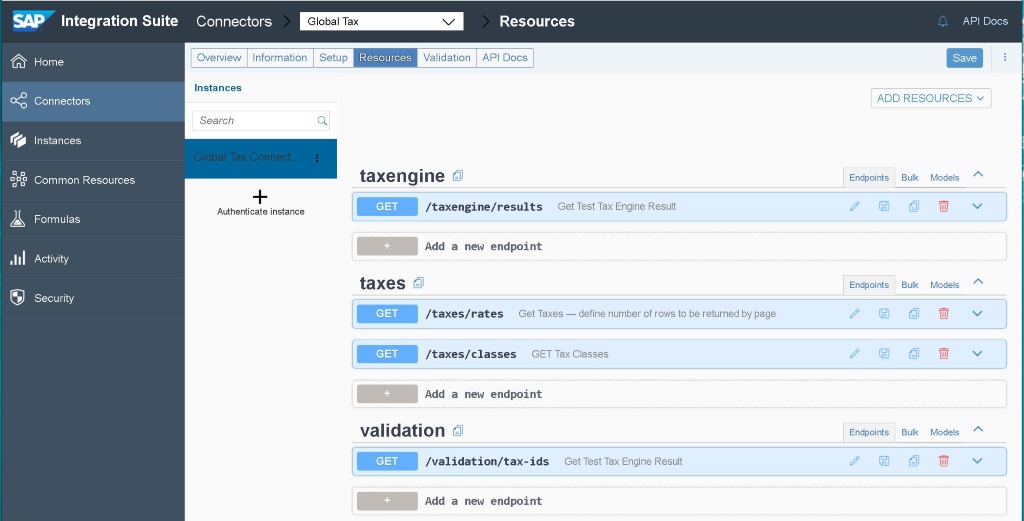Open the kebab menu next to Save

pyautogui.click(x=1005, y=57)
